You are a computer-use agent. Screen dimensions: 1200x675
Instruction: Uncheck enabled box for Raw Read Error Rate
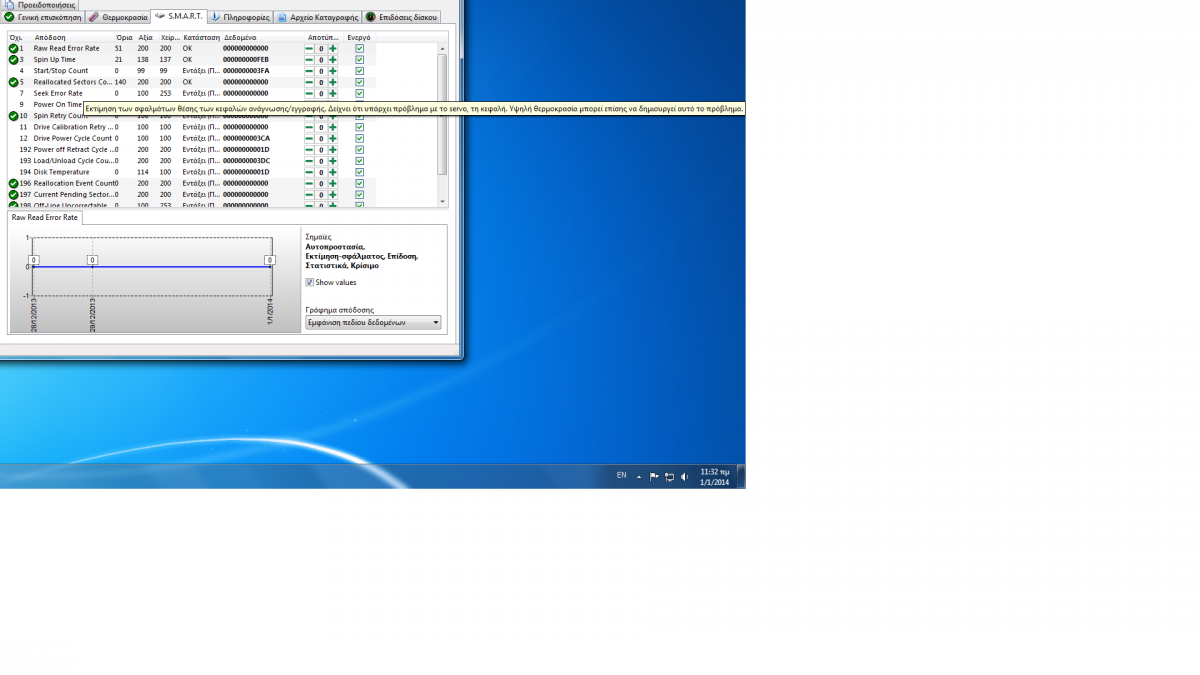click(x=359, y=48)
